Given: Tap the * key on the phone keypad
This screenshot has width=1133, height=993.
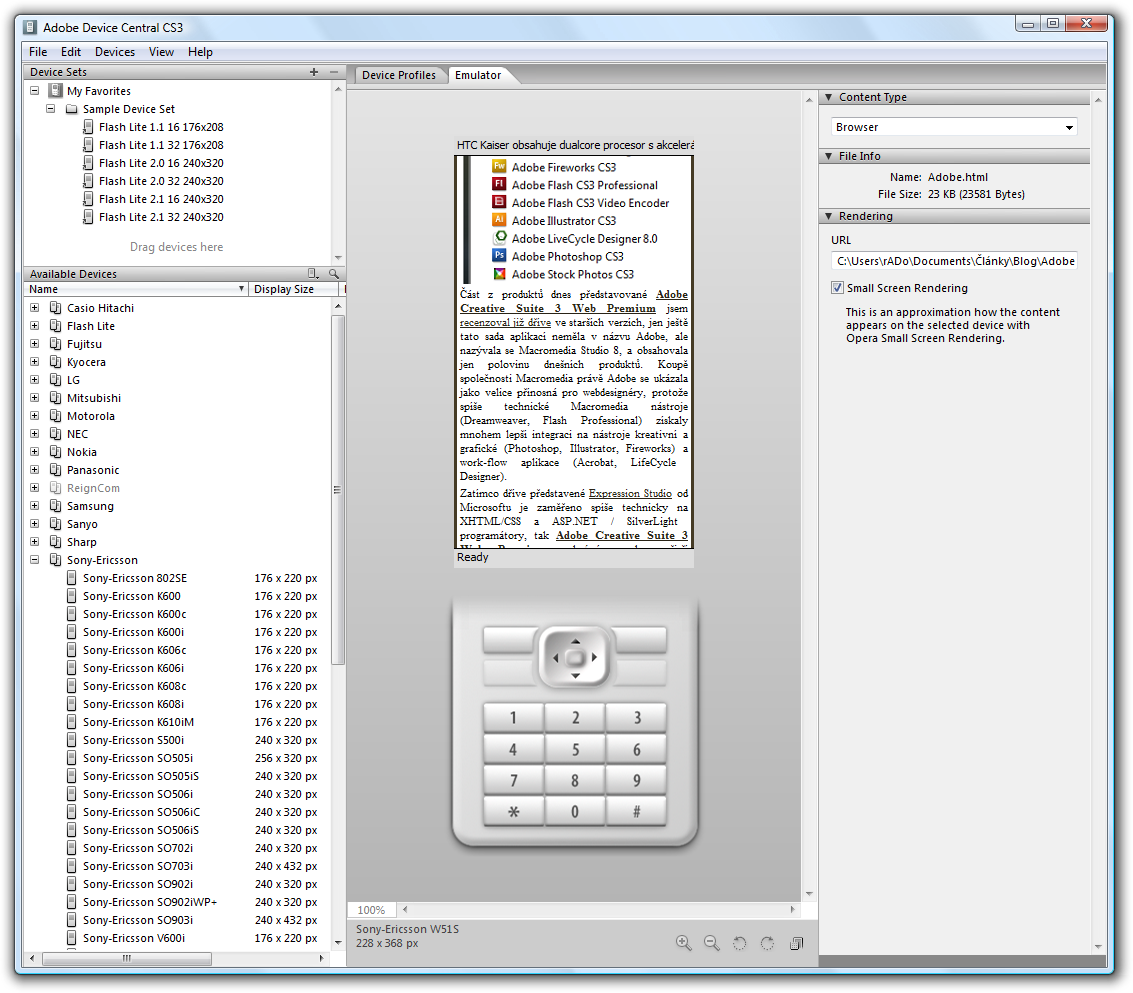Looking at the screenshot, I should 513,812.
